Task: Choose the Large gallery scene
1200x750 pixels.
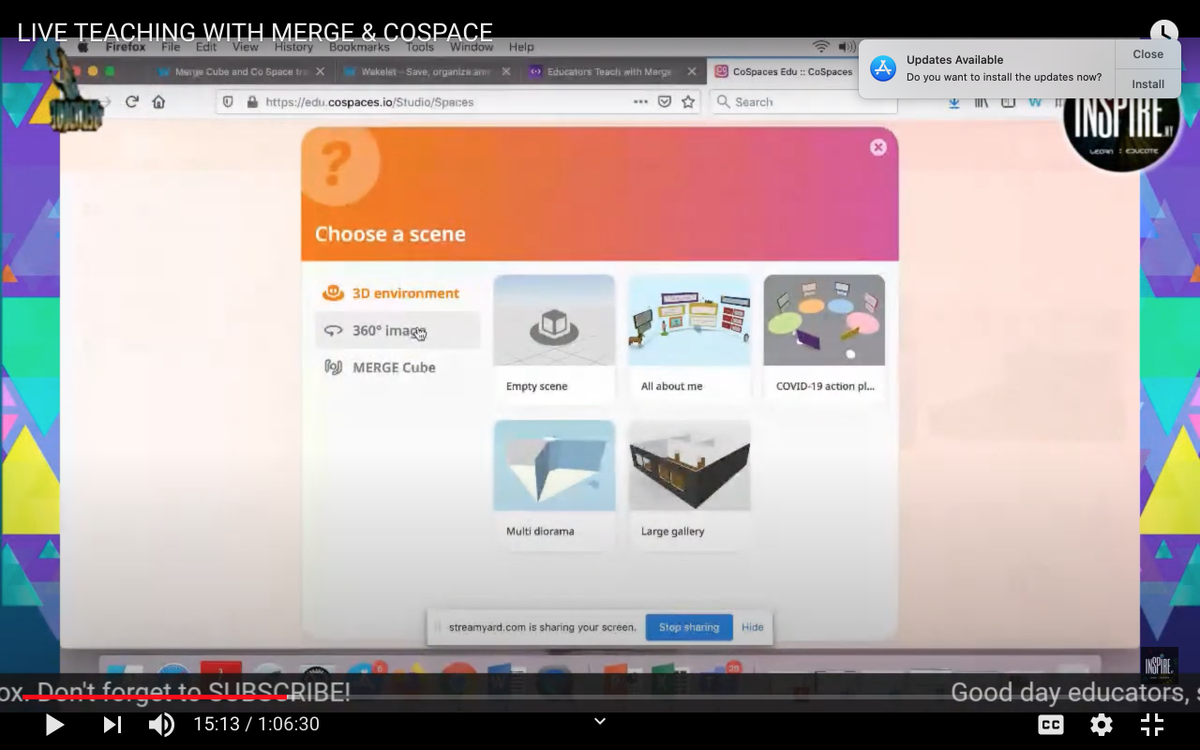Action: [x=689, y=484]
